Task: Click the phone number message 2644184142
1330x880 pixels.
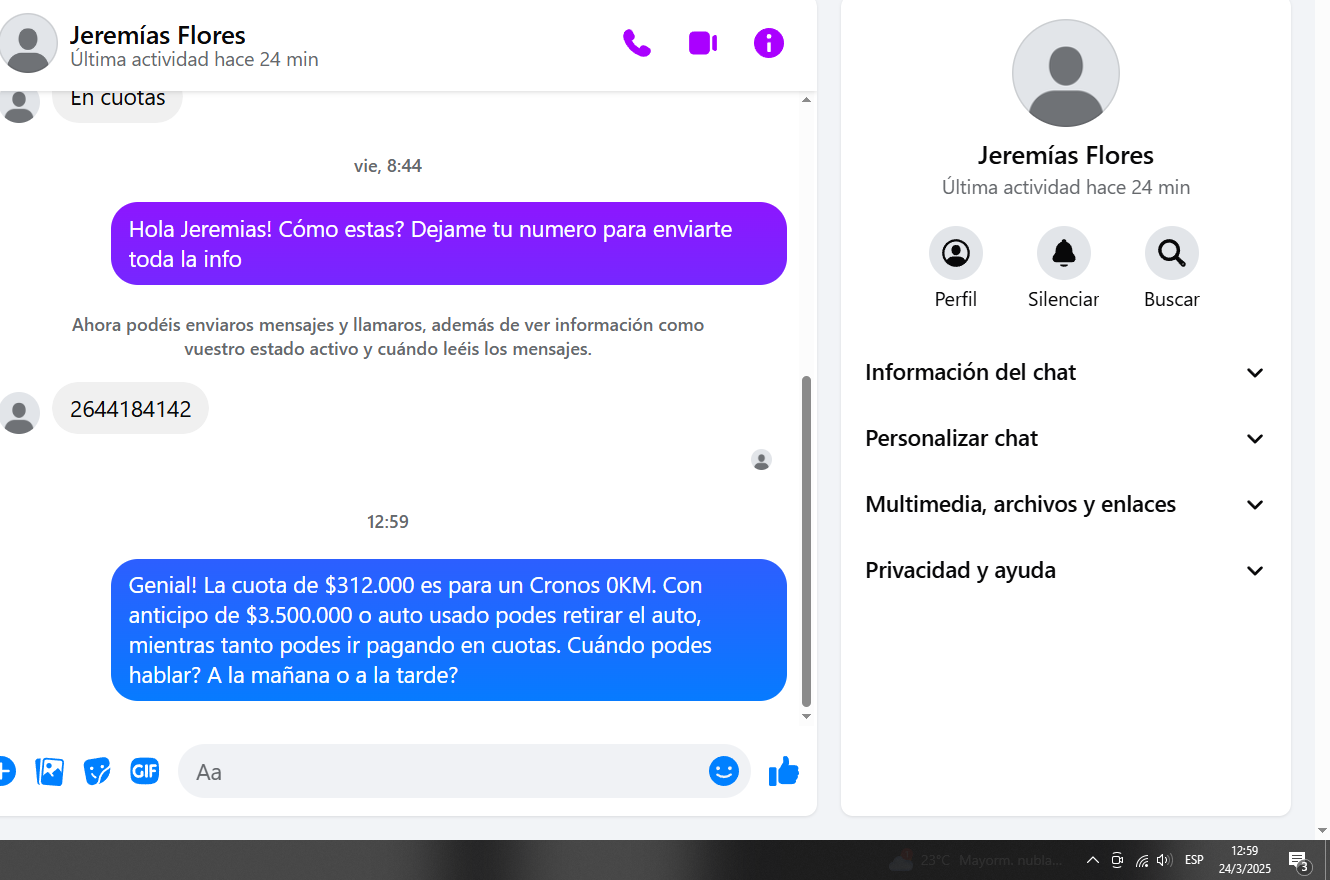Action: coord(130,408)
